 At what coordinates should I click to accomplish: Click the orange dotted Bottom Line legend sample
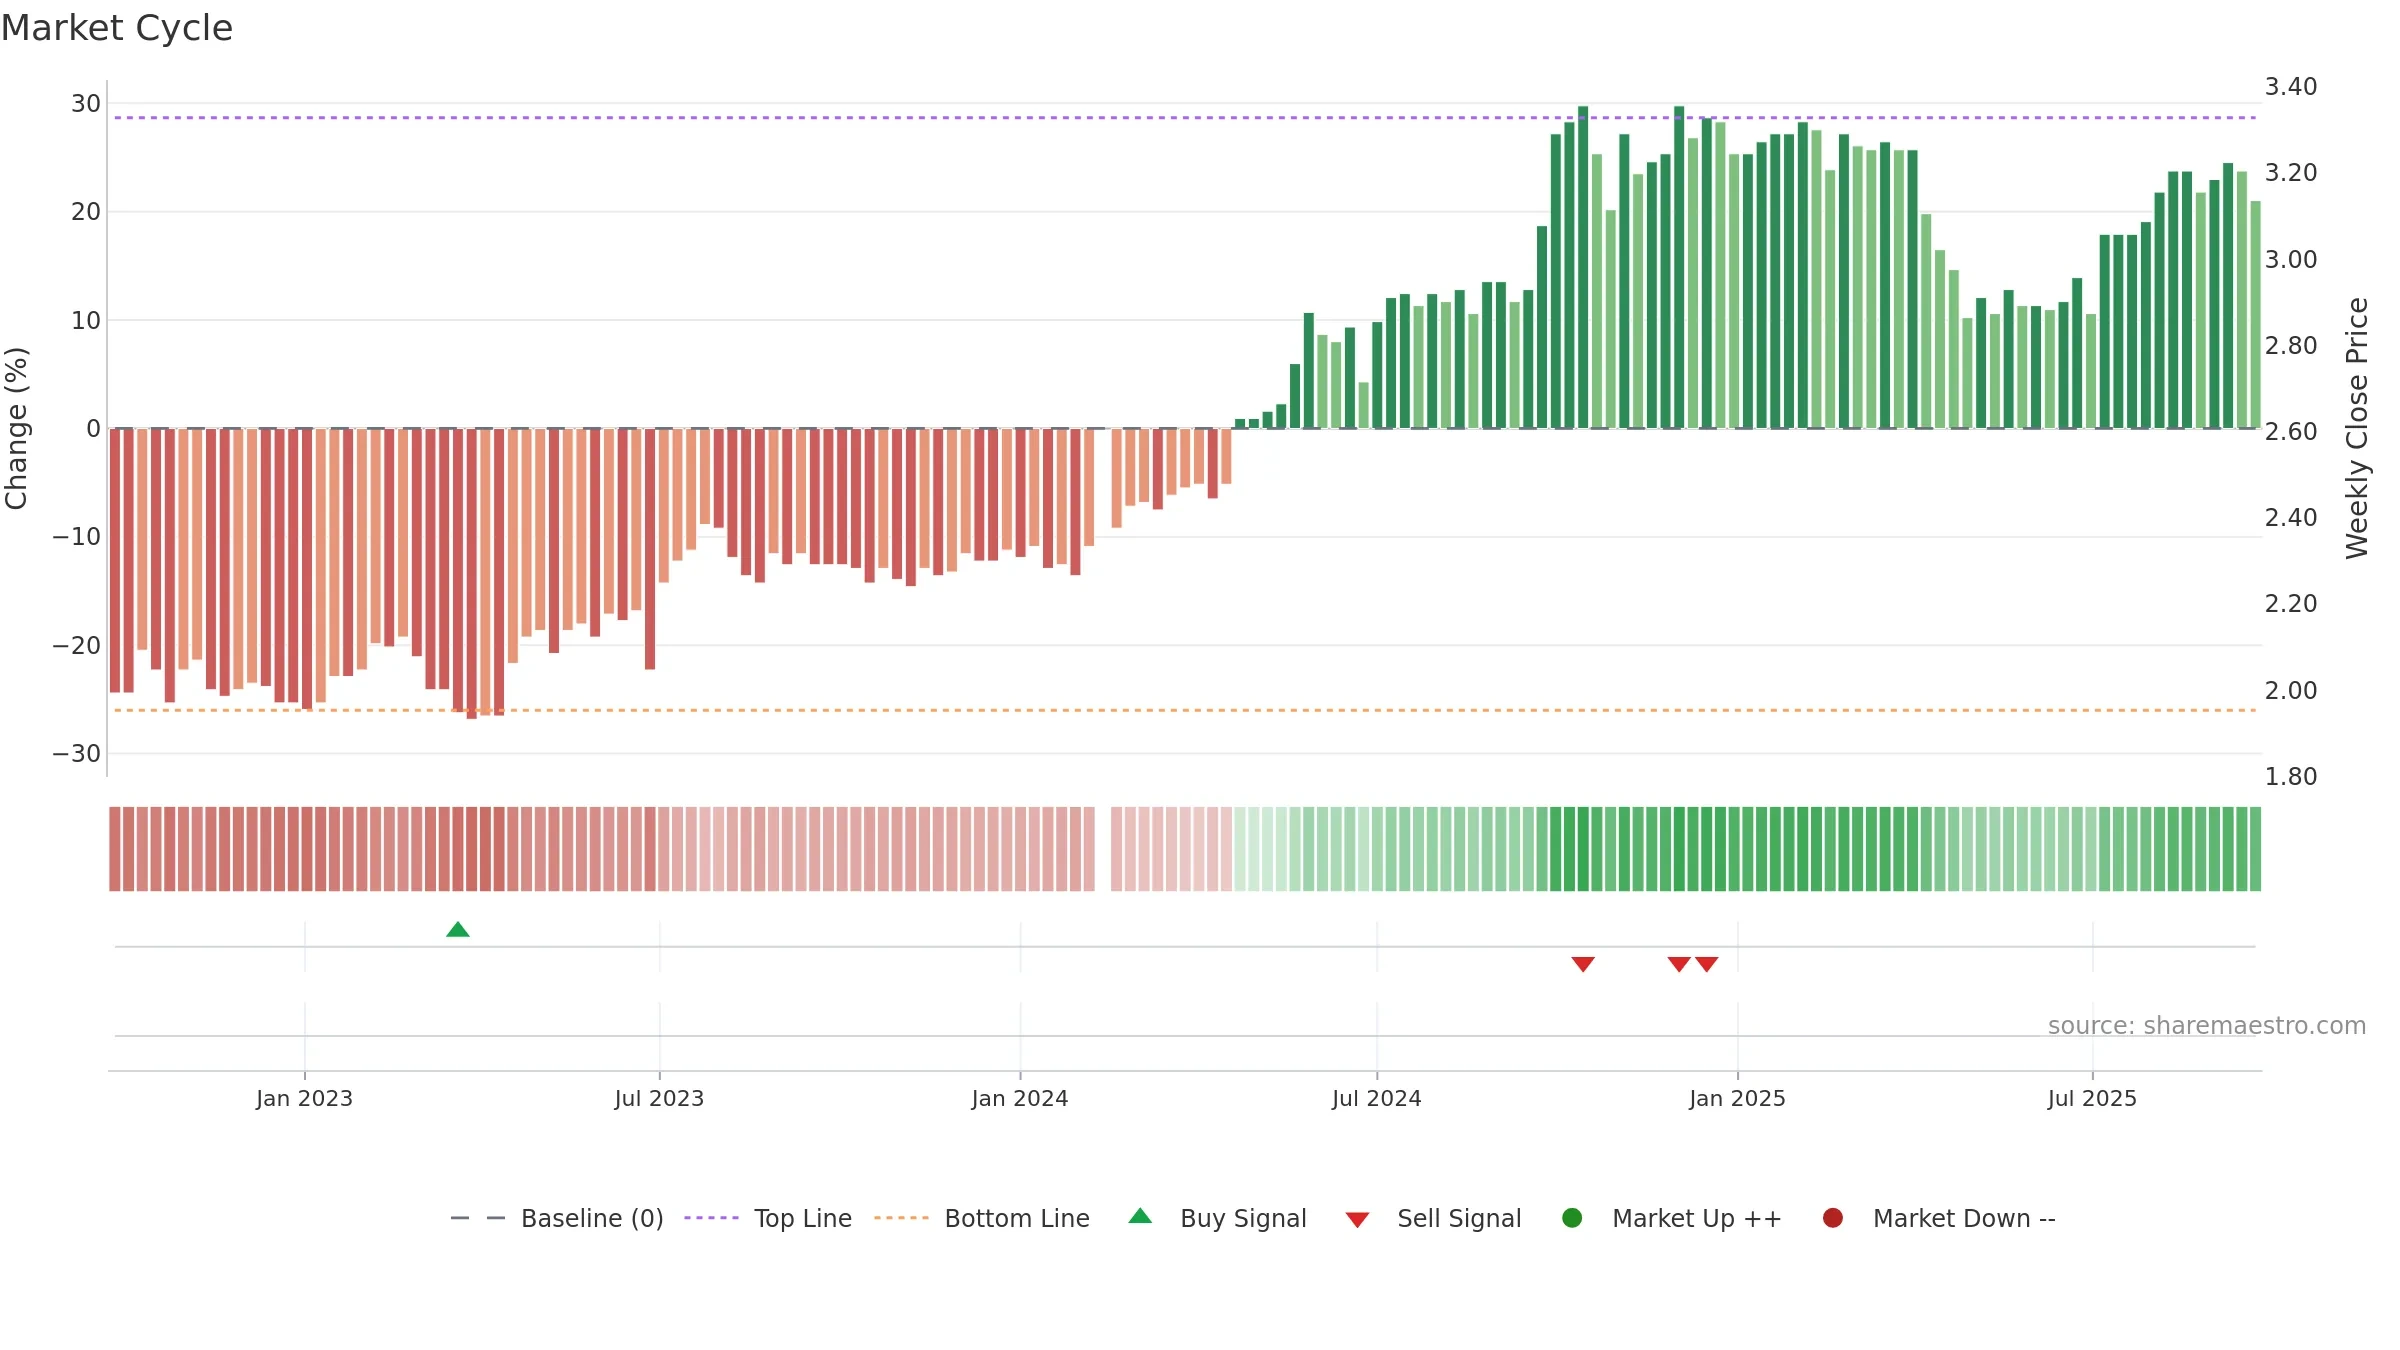coord(902,1218)
